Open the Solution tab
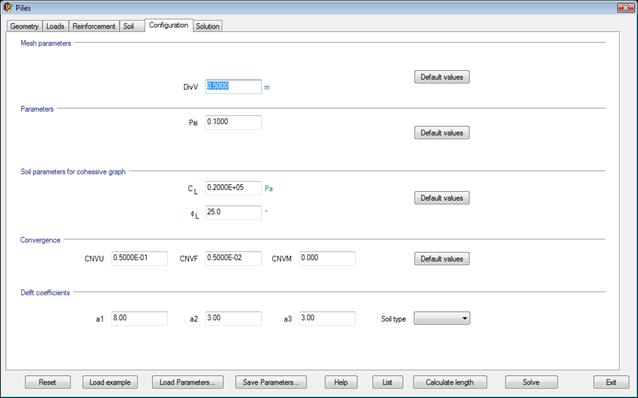The image size is (638, 398). (208, 26)
